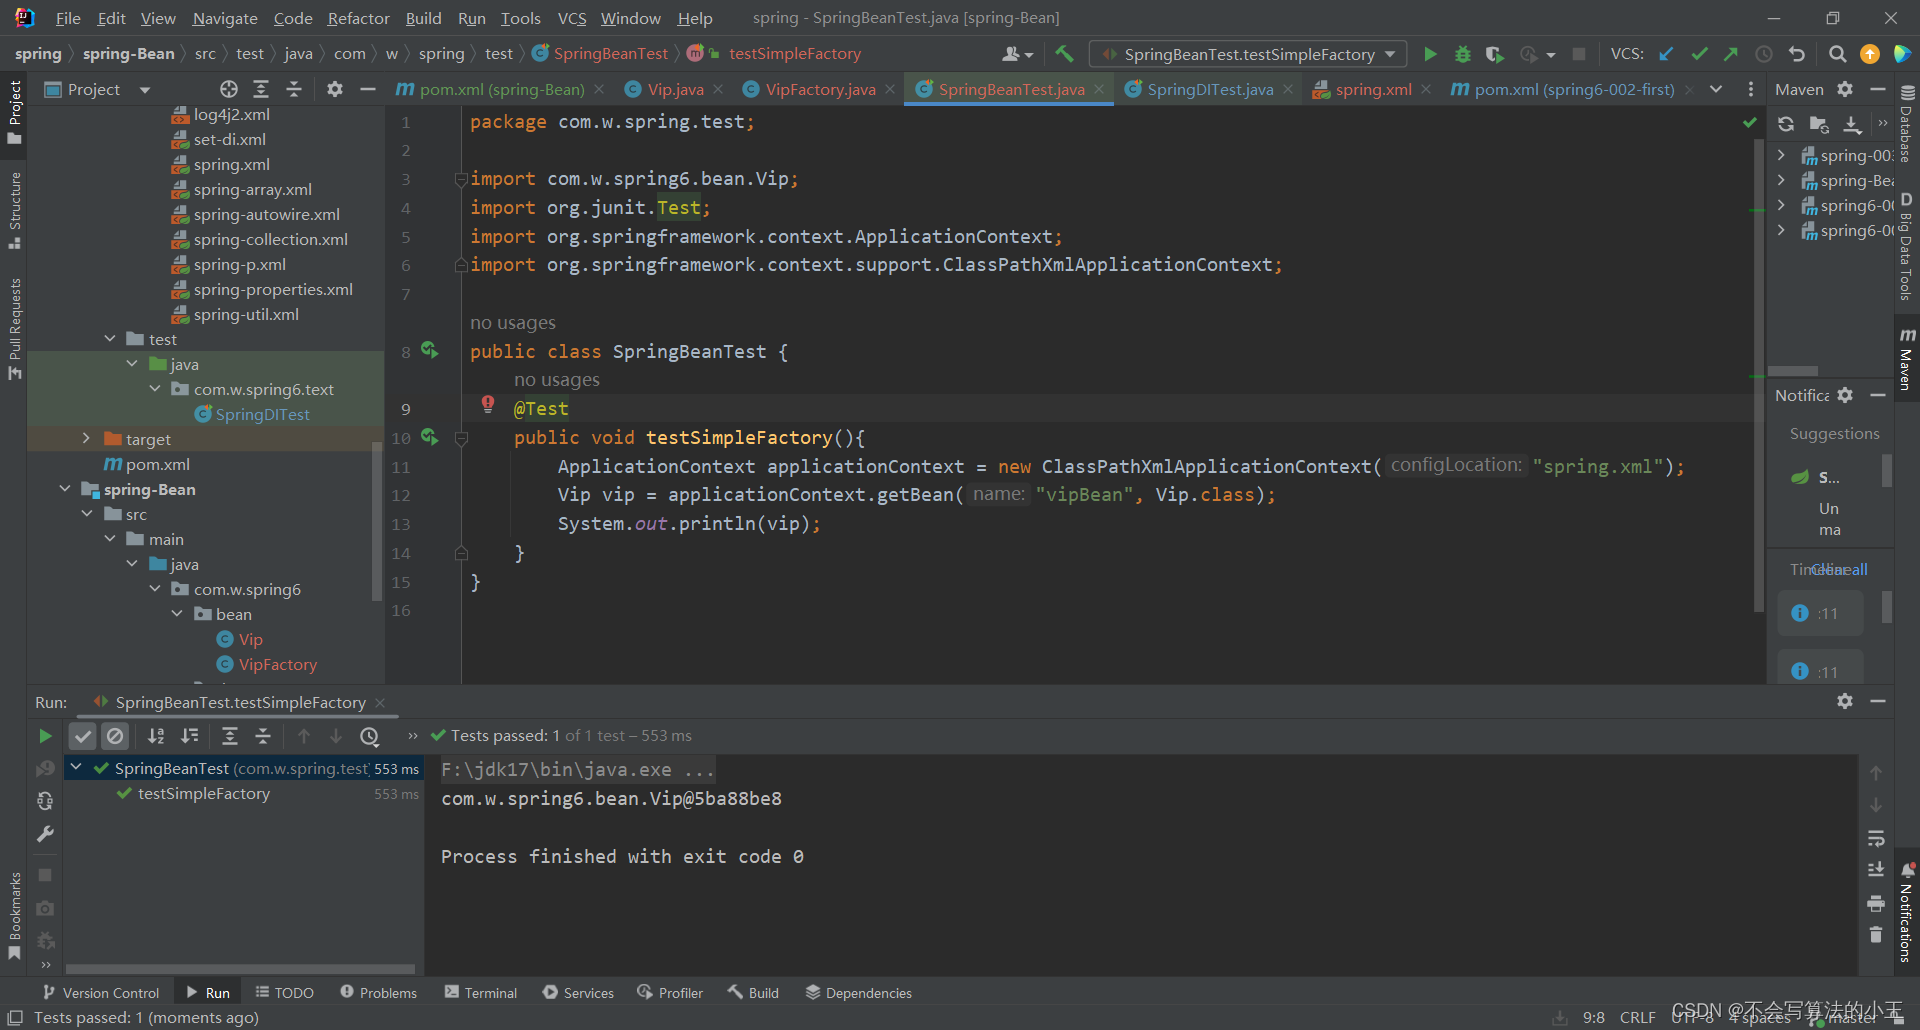Select opened file target icon in Project panel

click(x=229, y=89)
